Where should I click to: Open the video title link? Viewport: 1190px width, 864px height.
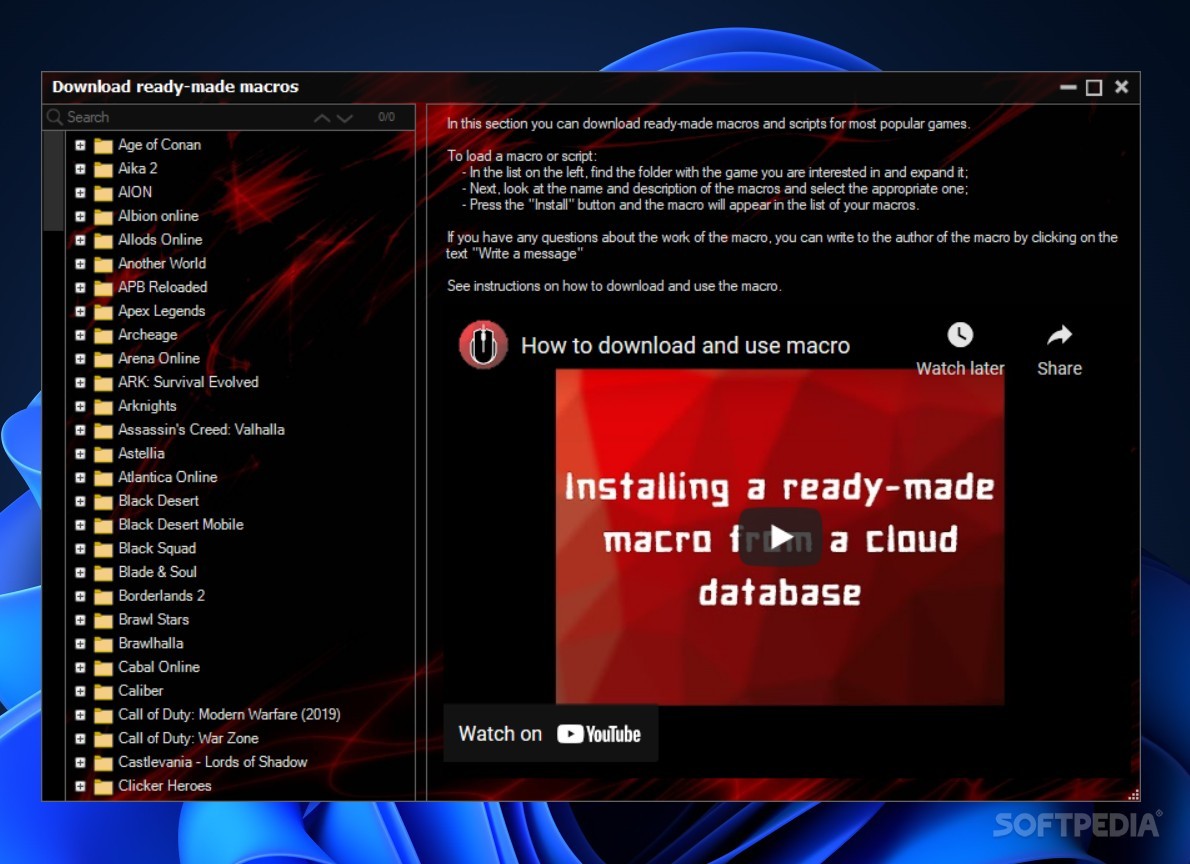coord(685,345)
